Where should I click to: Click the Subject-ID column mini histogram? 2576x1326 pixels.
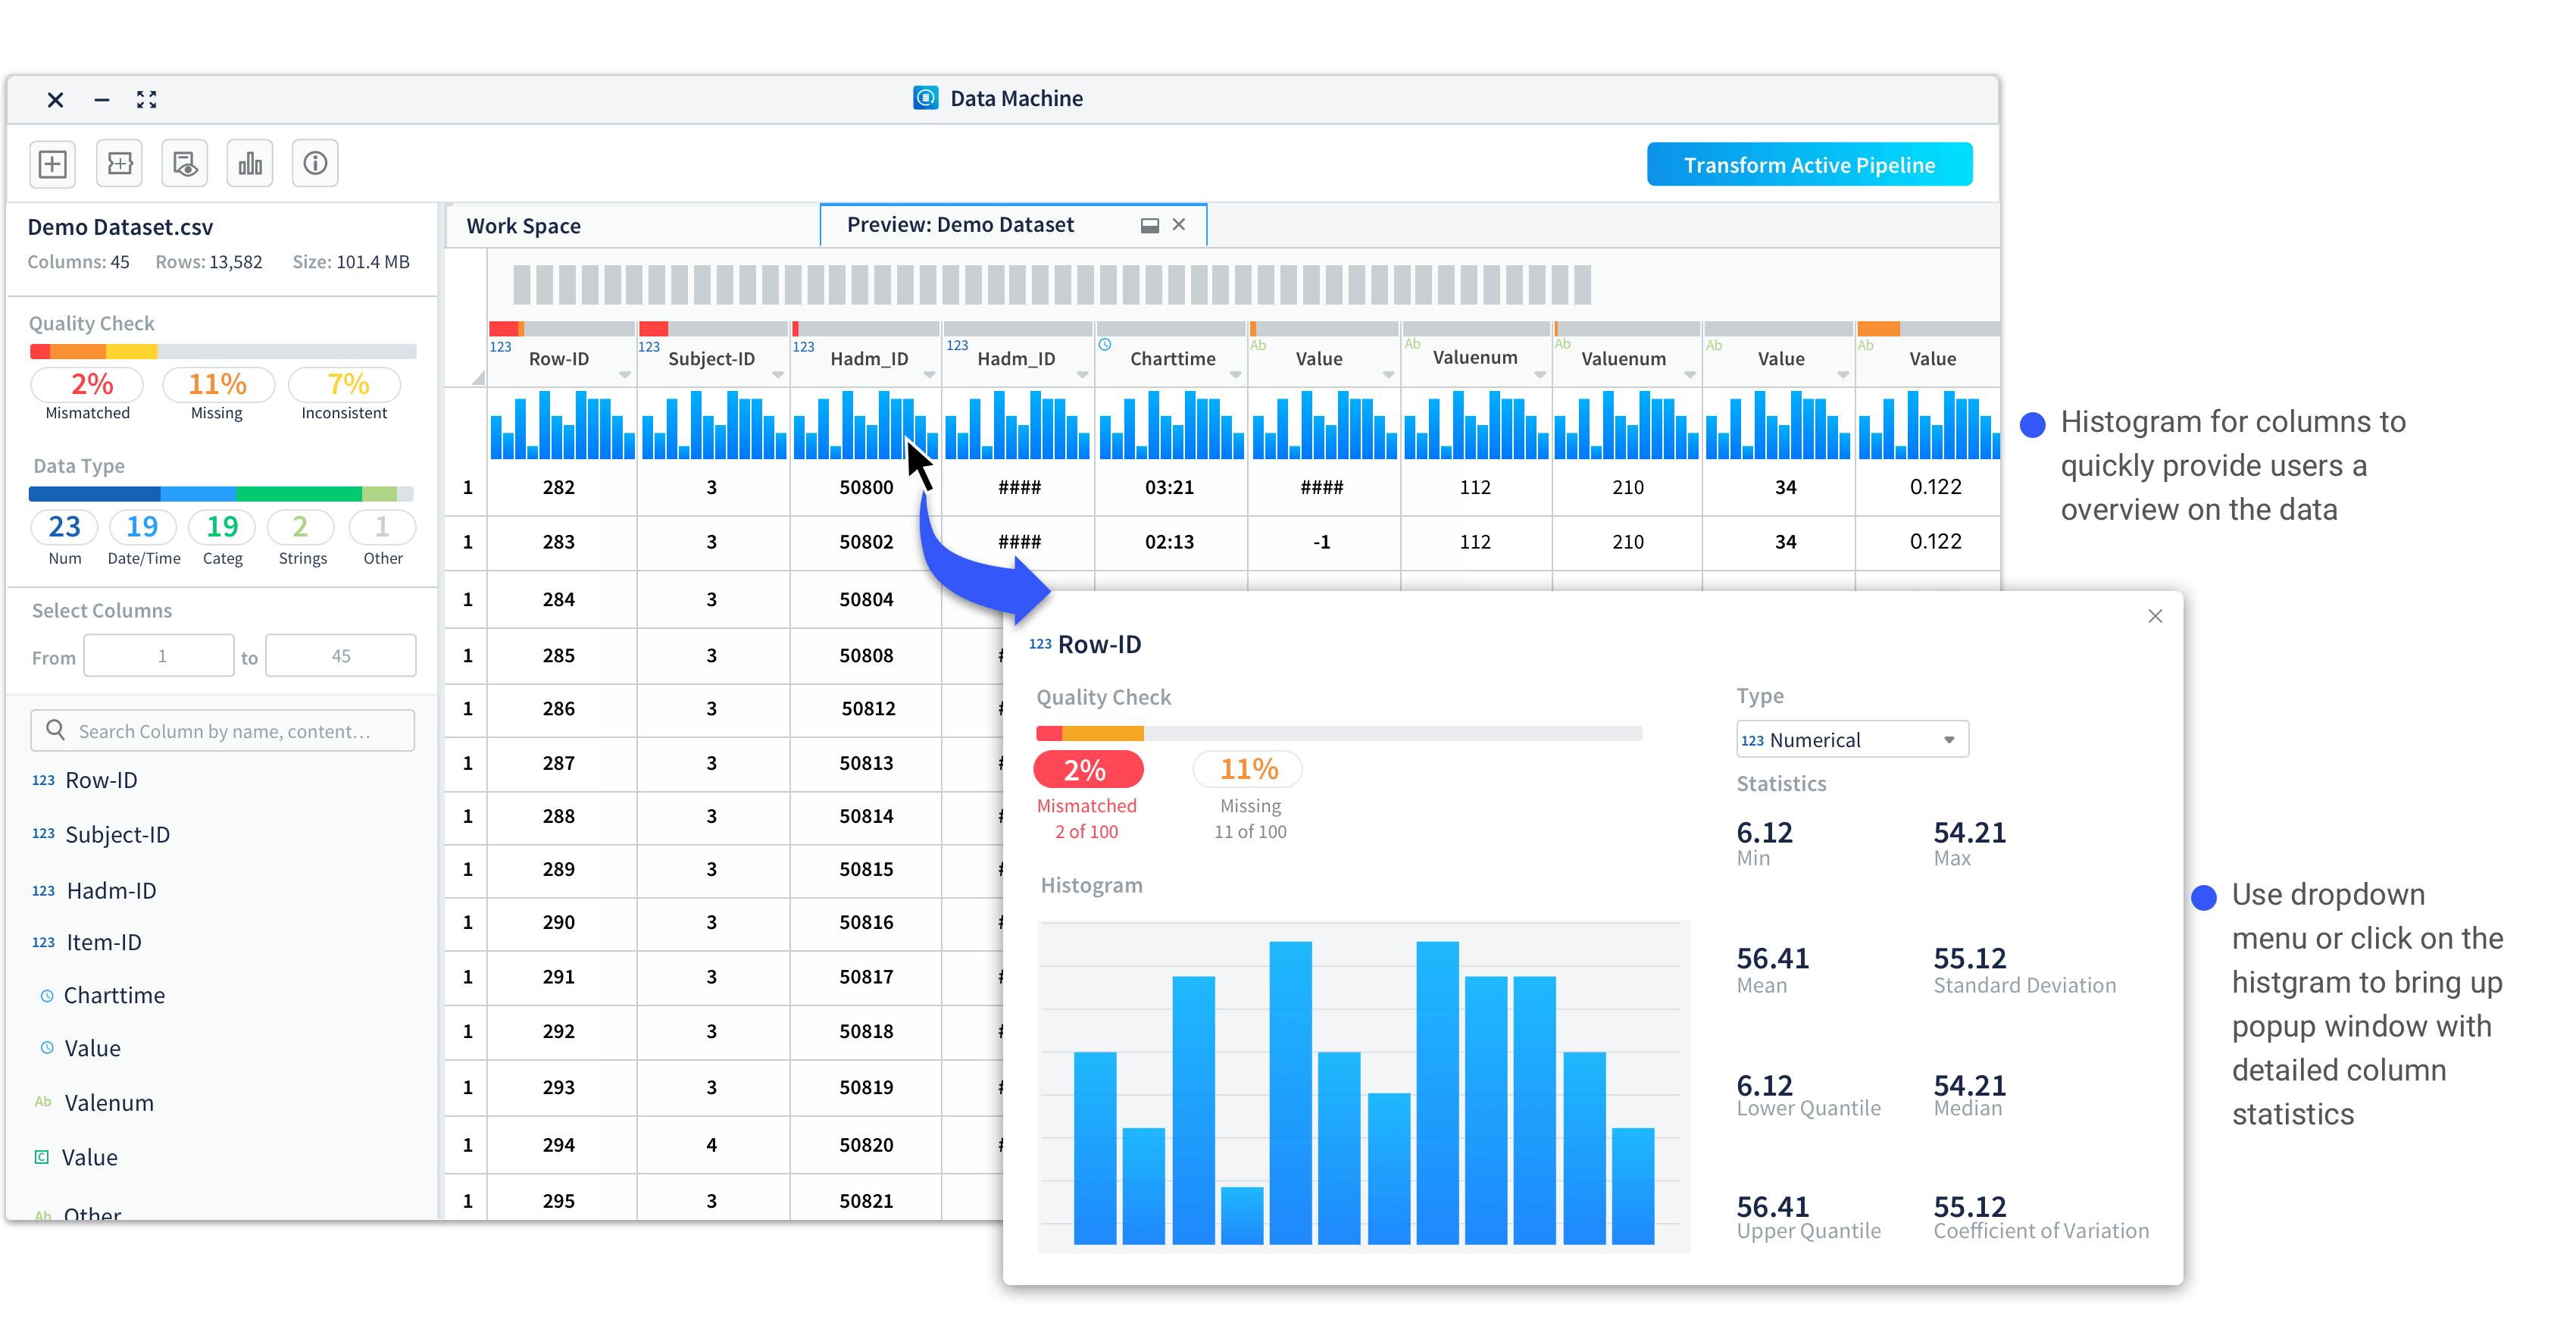[x=713, y=425]
